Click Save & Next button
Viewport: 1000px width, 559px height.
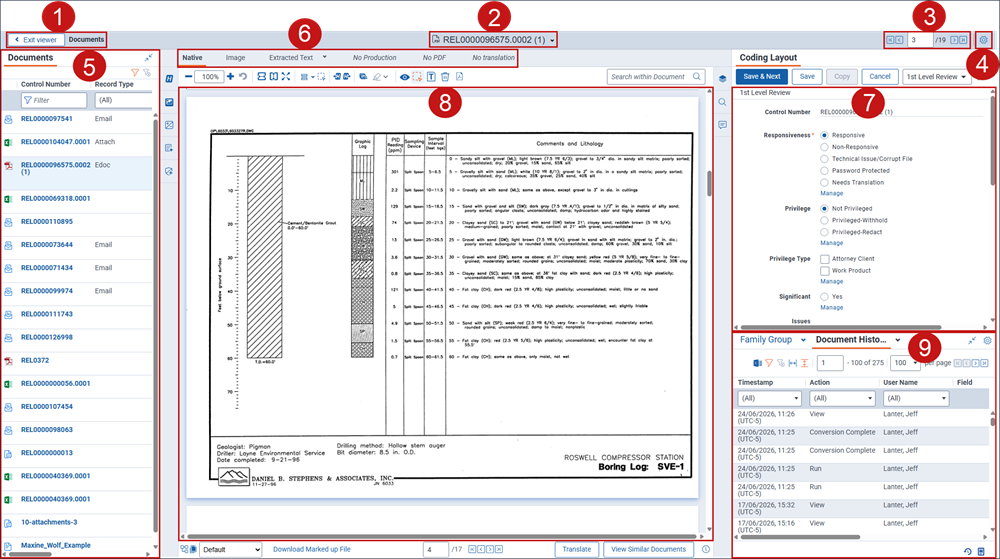761,76
